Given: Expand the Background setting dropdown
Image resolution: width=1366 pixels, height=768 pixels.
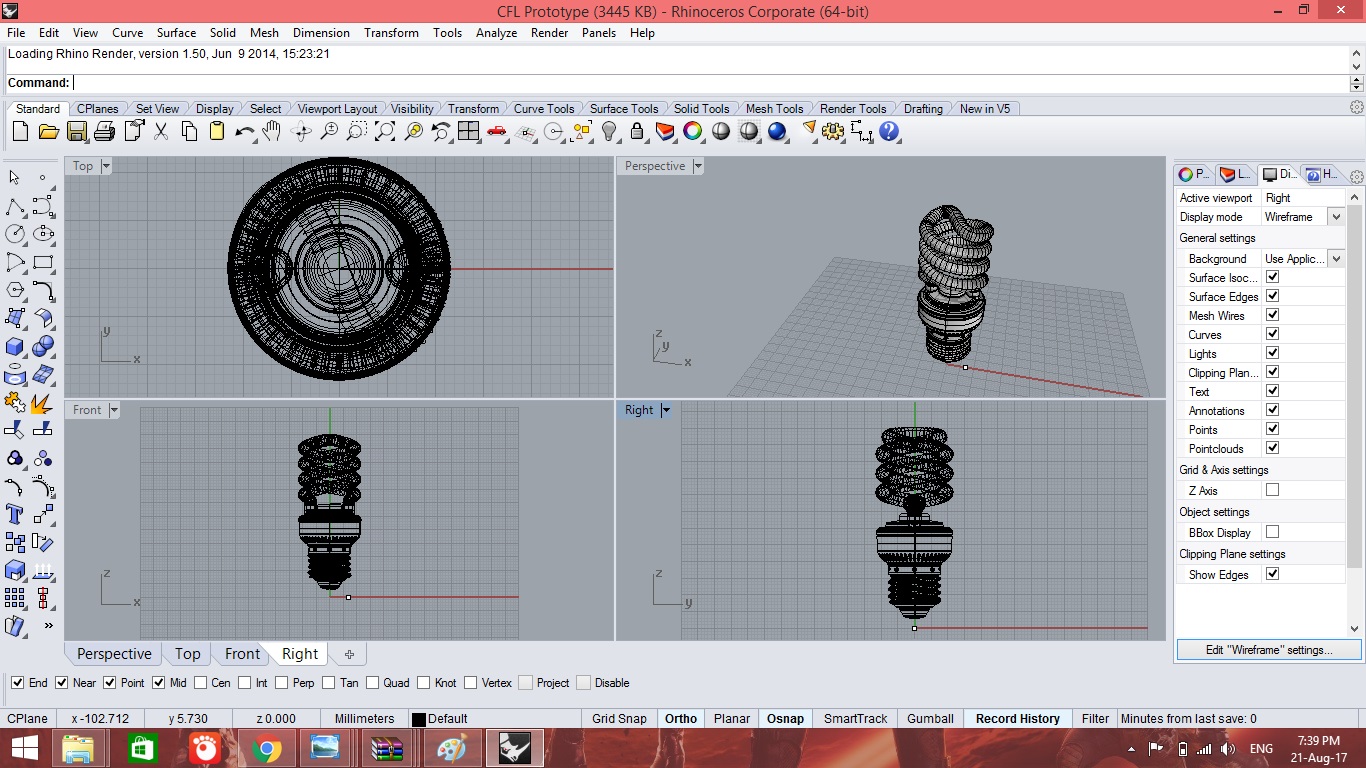Looking at the screenshot, I should [x=1335, y=259].
